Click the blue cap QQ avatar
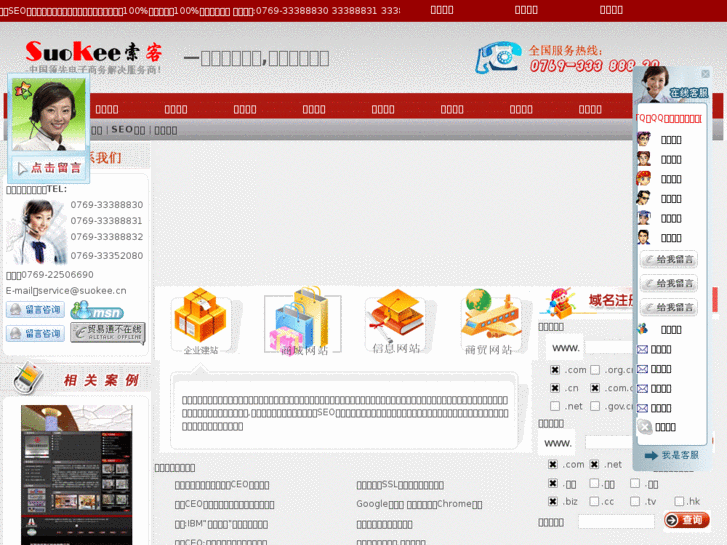The height and width of the screenshot is (545, 727). (x=644, y=218)
